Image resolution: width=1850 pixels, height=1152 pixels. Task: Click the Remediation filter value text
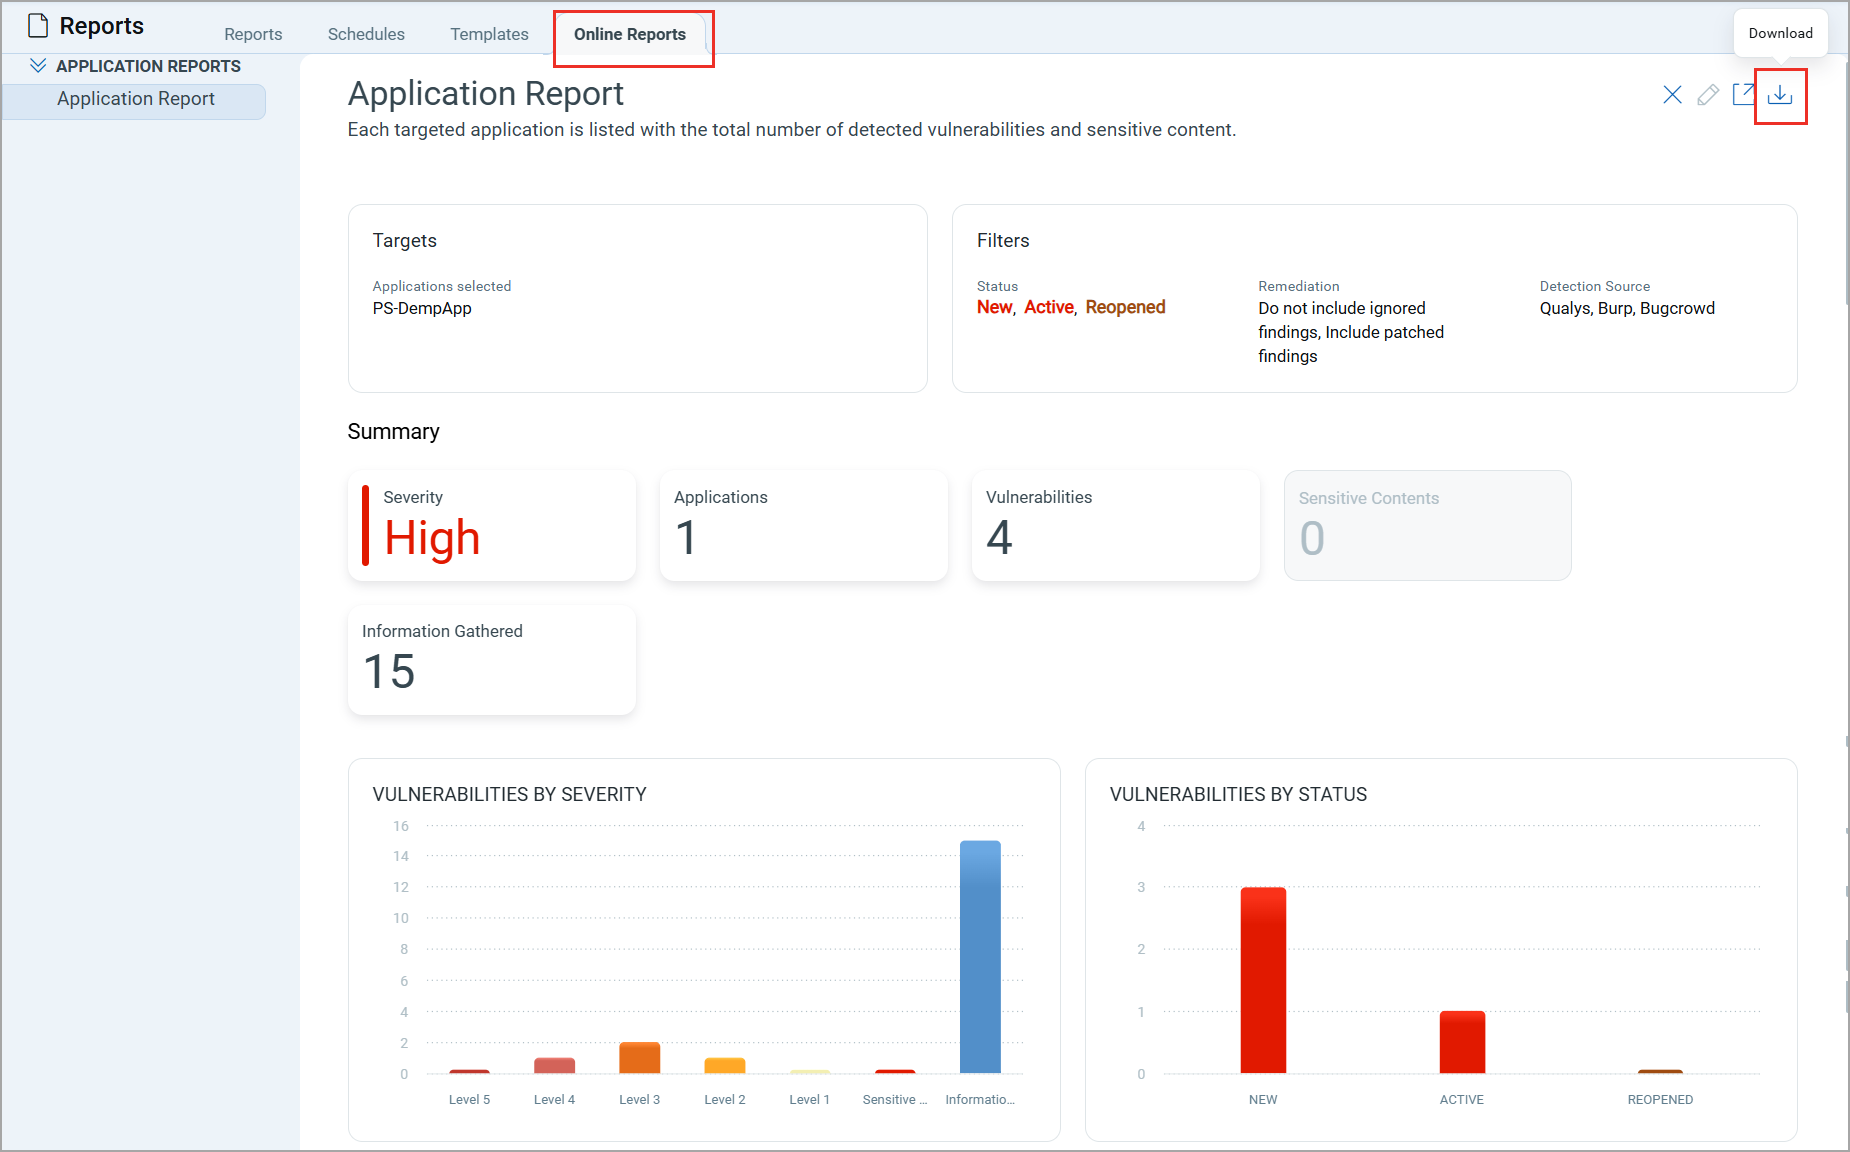coord(1351,332)
